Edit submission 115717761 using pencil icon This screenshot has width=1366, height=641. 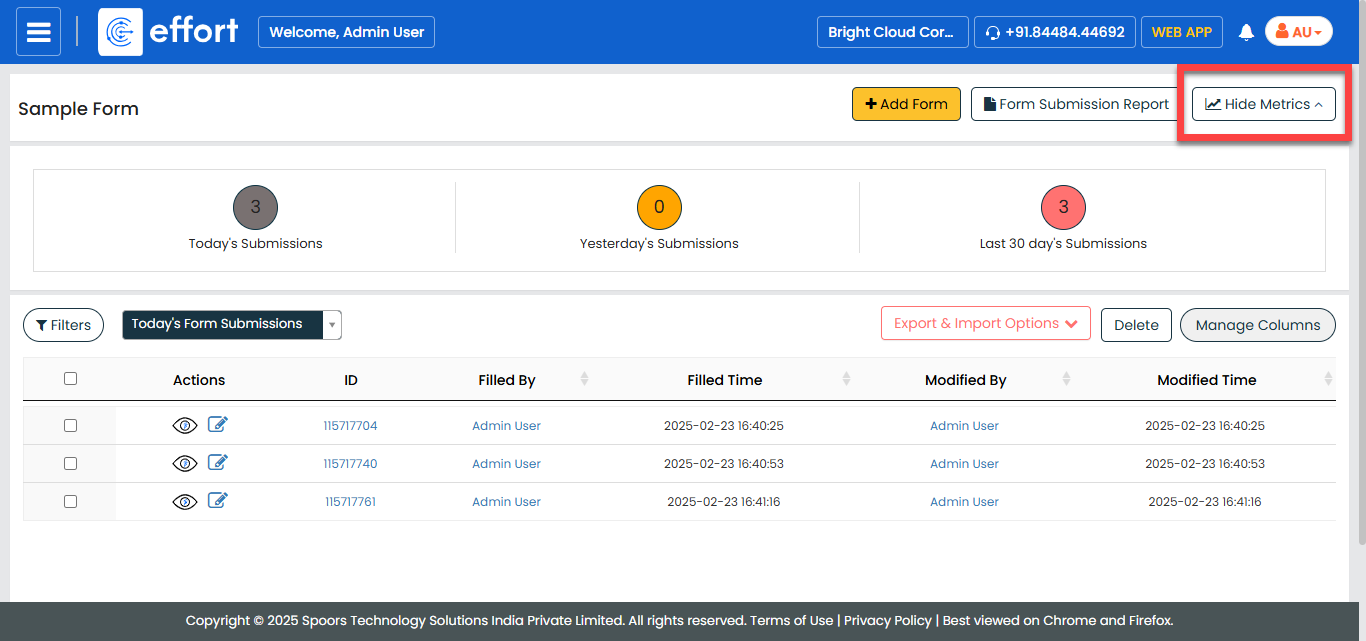click(x=218, y=501)
